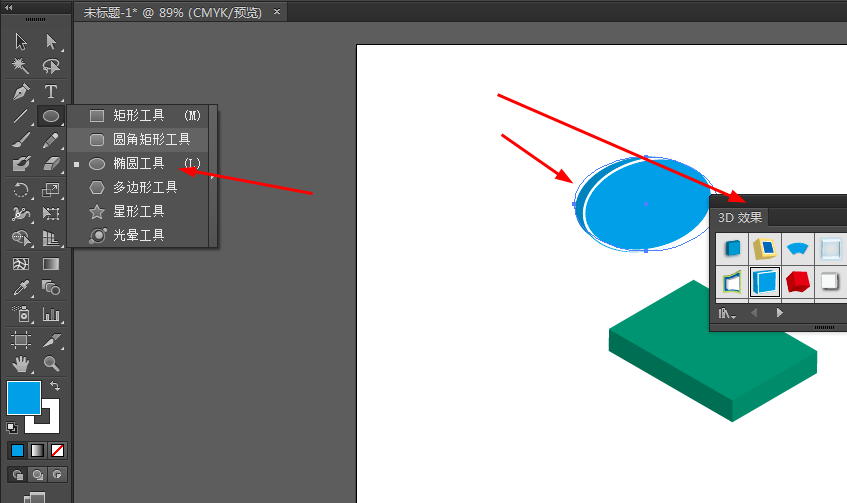The width and height of the screenshot is (847, 503).
Task: Set paint mode to solid Color
Action: (x=17, y=450)
